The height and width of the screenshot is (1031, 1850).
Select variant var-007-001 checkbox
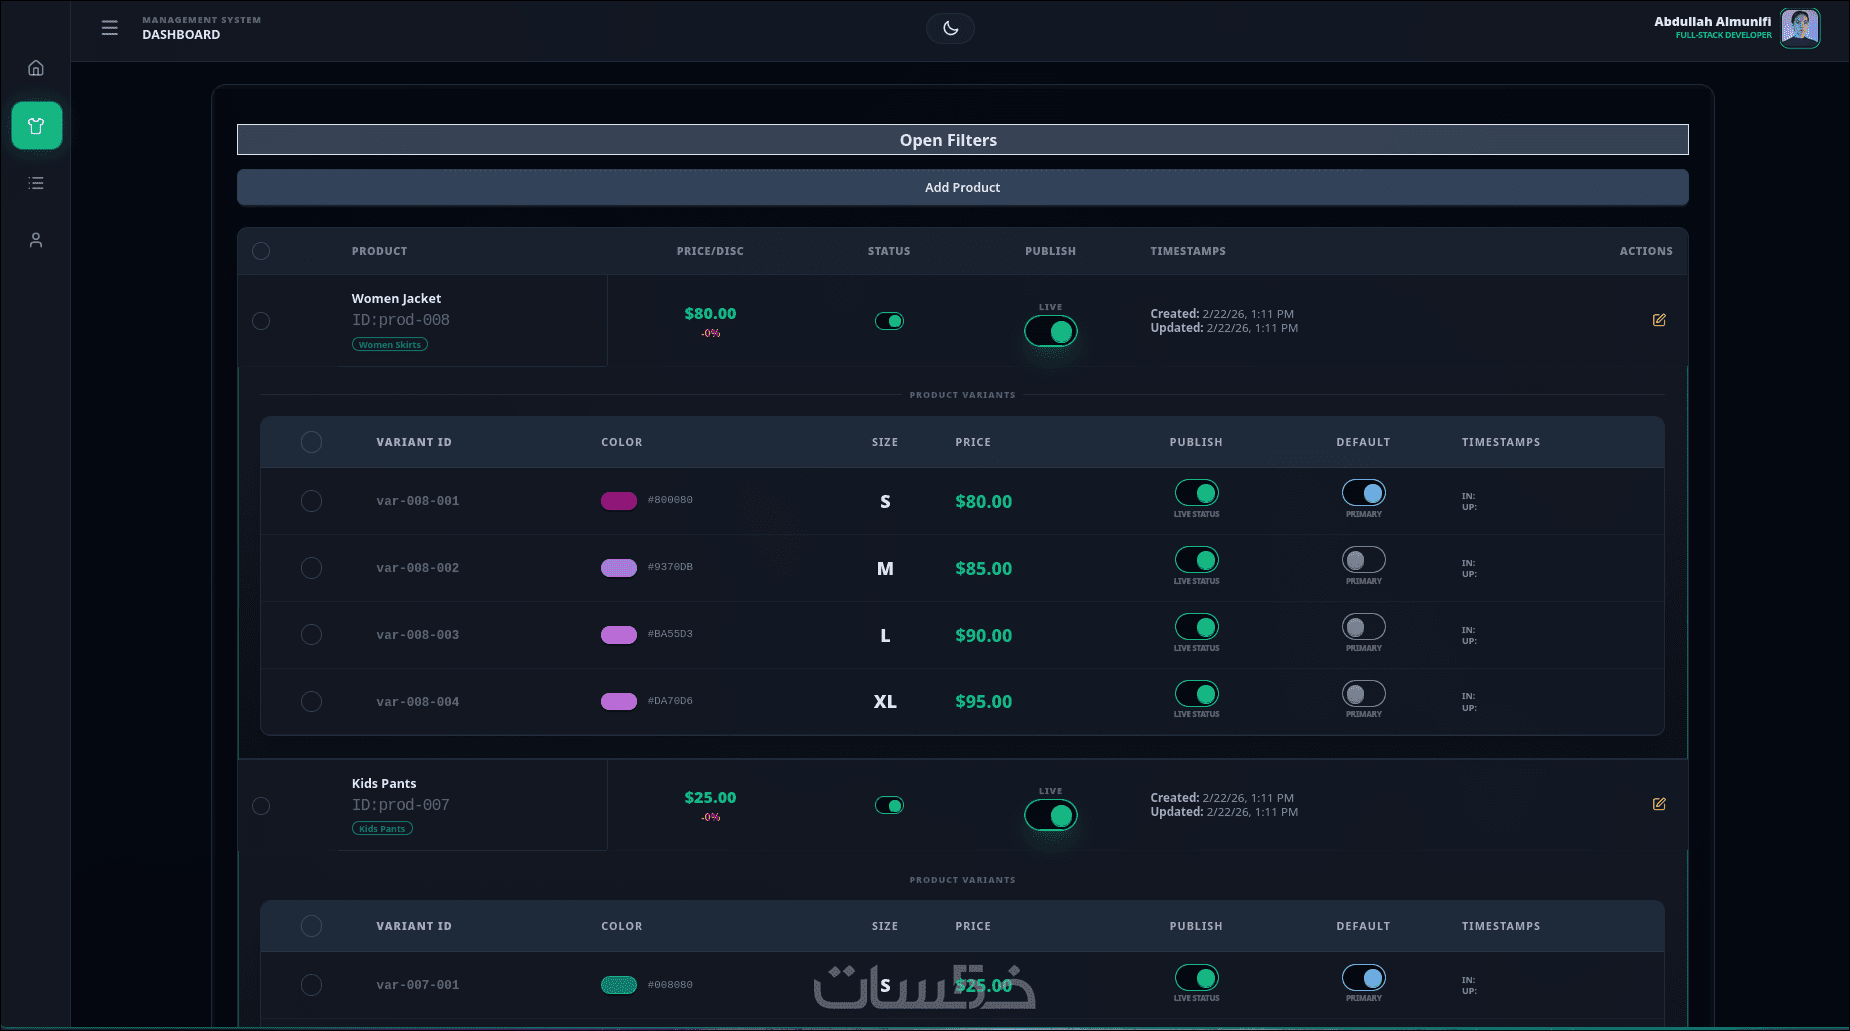[311, 985]
